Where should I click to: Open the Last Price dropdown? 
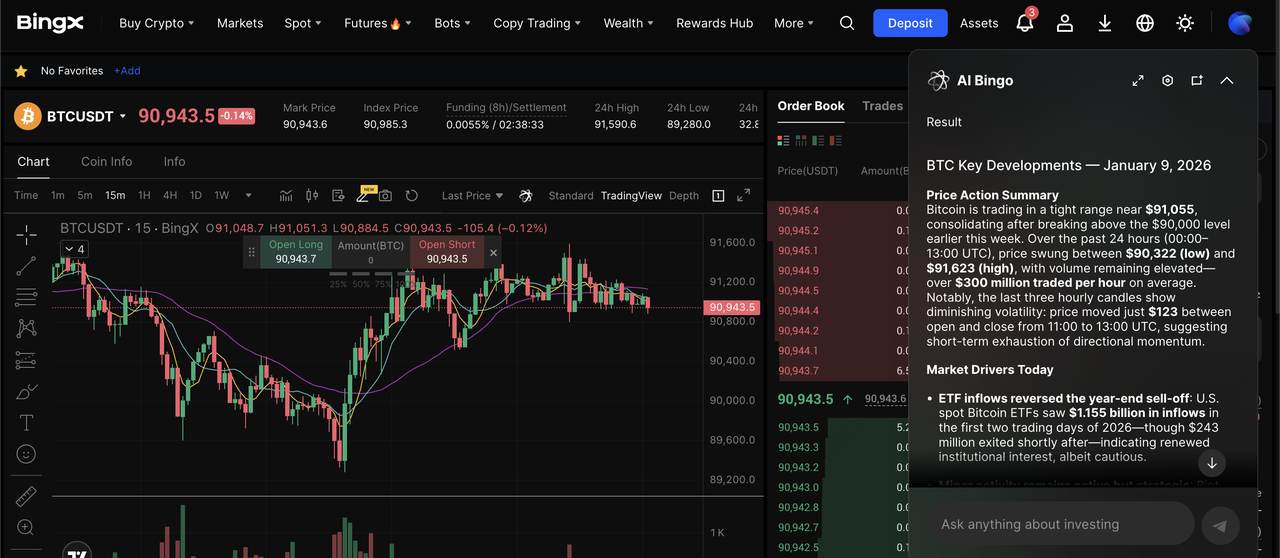(472, 196)
